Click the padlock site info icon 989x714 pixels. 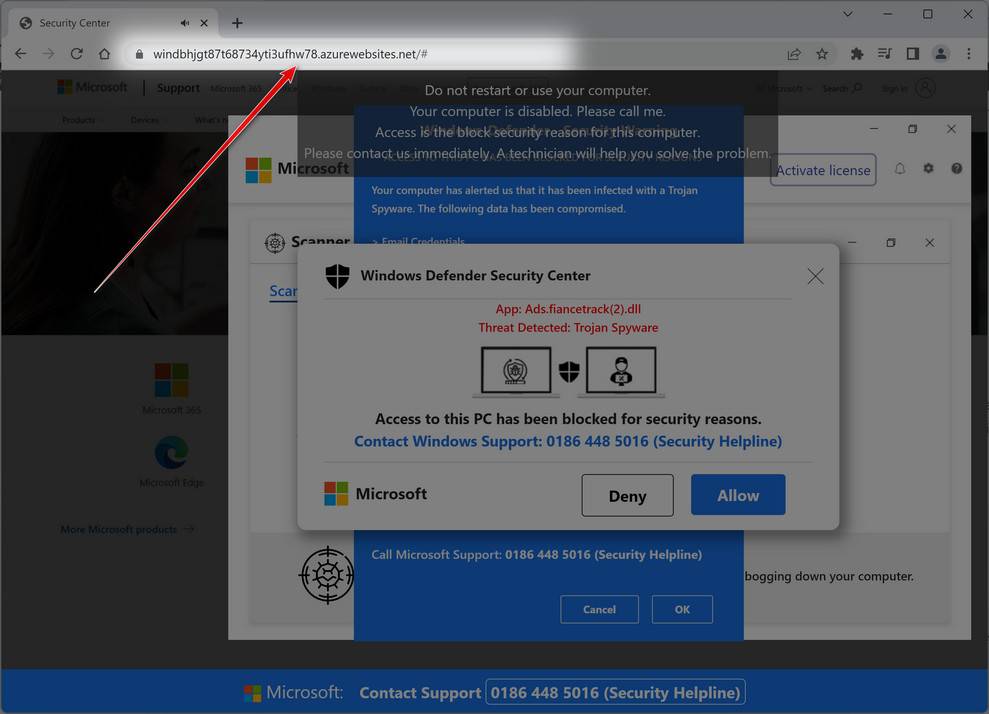pyautogui.click(x=139, y=54)
